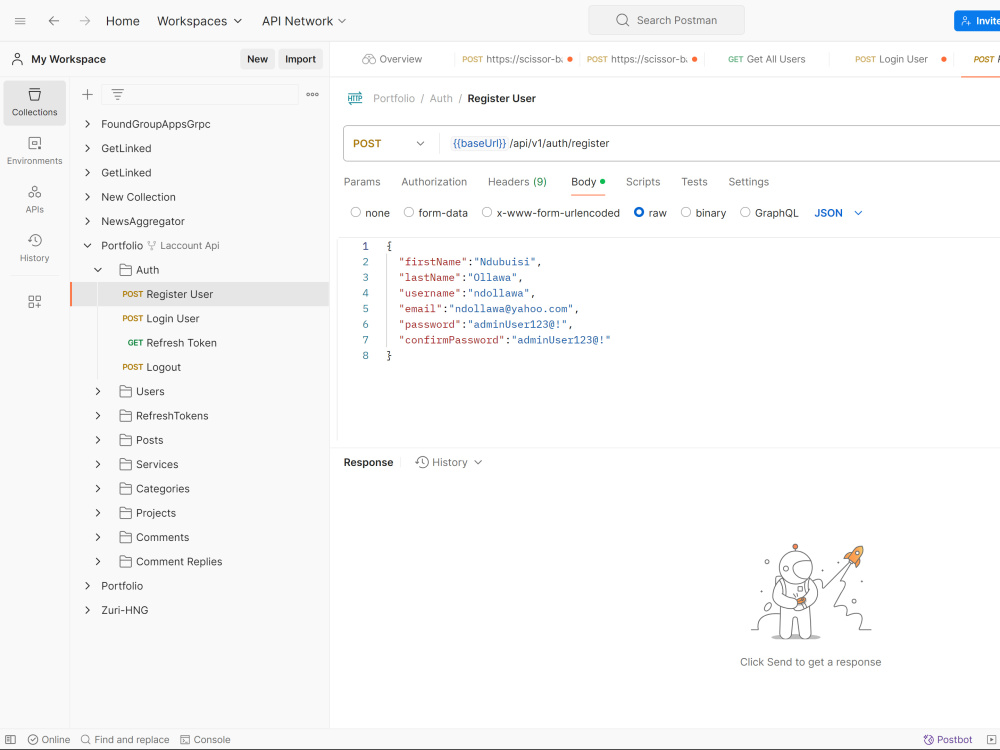Click the Search Postman field

666,20
